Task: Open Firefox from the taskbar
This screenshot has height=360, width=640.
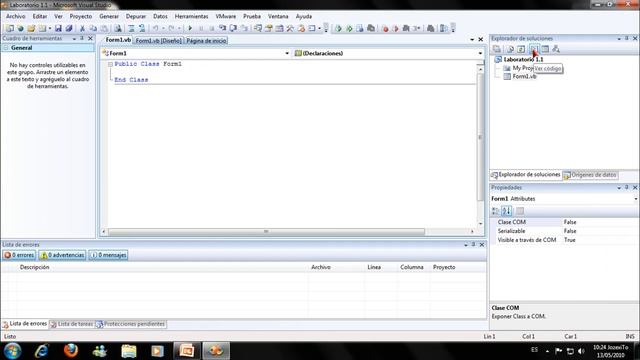Action: pos(71,351)
